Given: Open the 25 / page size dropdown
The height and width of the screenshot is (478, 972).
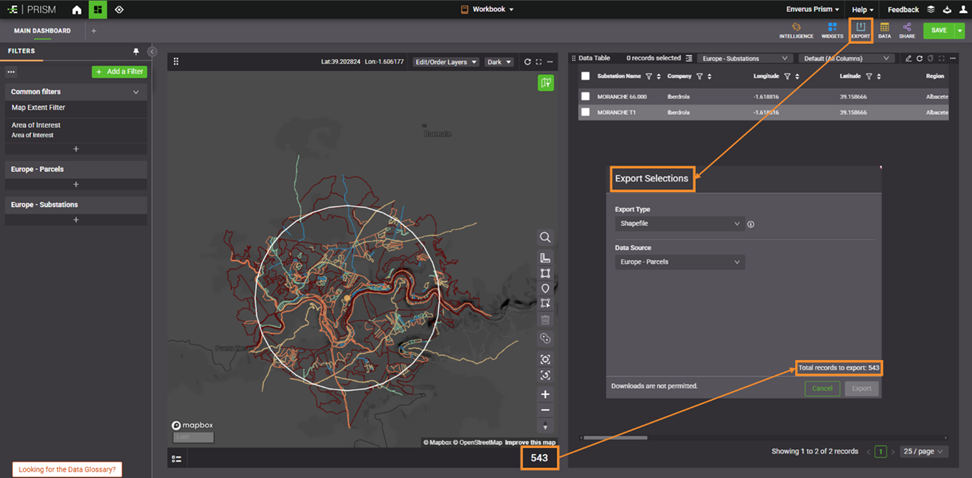Looking at the screenshot, I should click(924, 451).
